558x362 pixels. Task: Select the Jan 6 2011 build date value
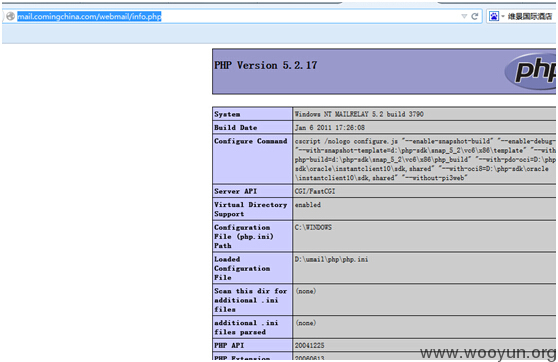pyautogui.click(x=330, y=127)
